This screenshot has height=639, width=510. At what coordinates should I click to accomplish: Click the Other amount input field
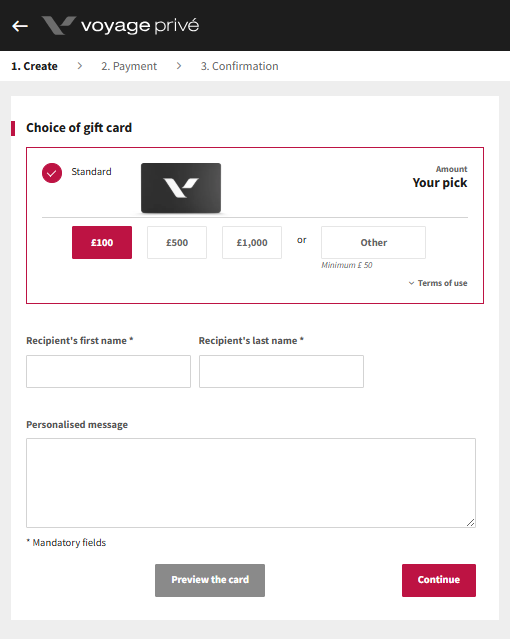373,242
